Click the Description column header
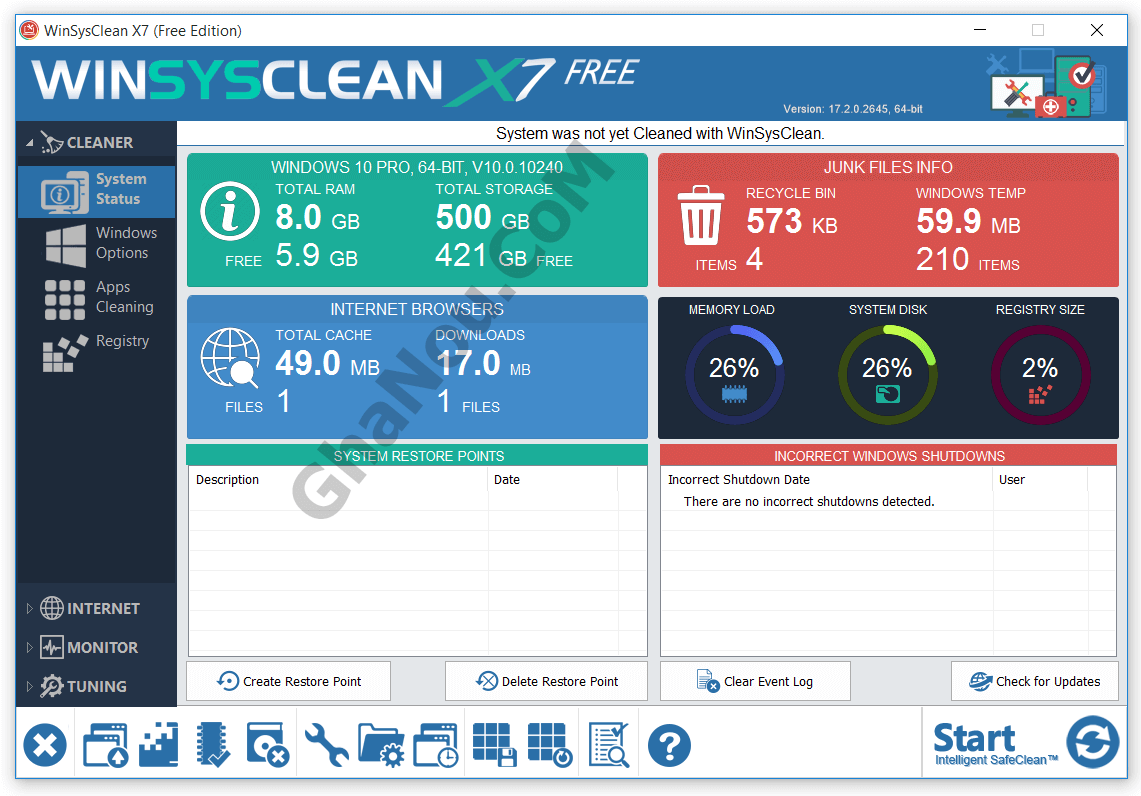 pyautogui.click(x=338, y=479)
